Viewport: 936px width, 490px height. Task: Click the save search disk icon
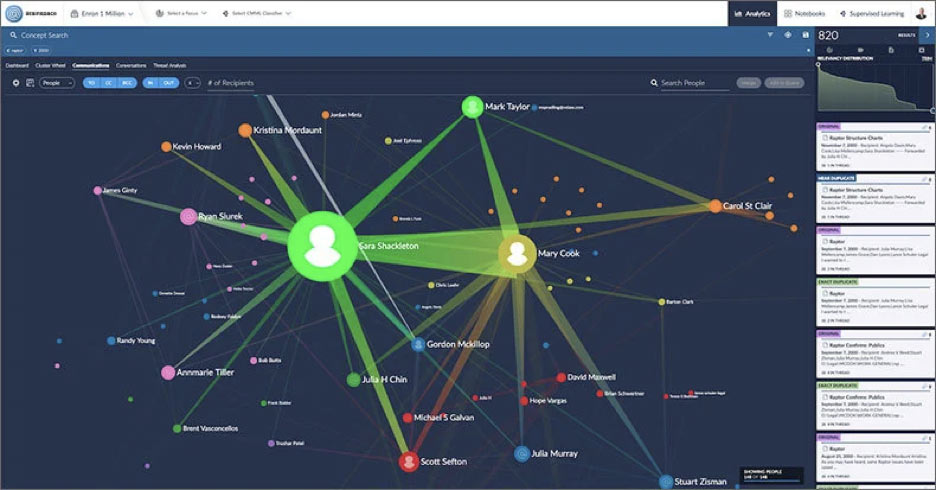[x=805, y=35]
